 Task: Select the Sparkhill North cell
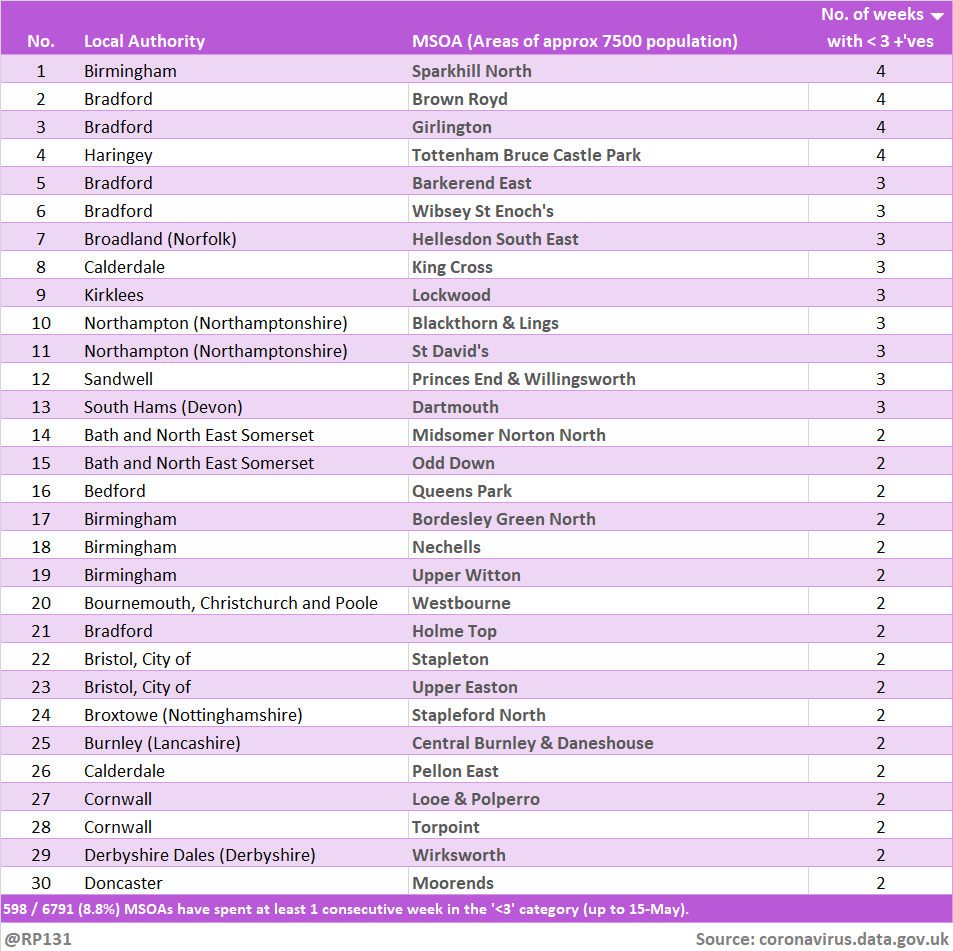click(471, 71)
